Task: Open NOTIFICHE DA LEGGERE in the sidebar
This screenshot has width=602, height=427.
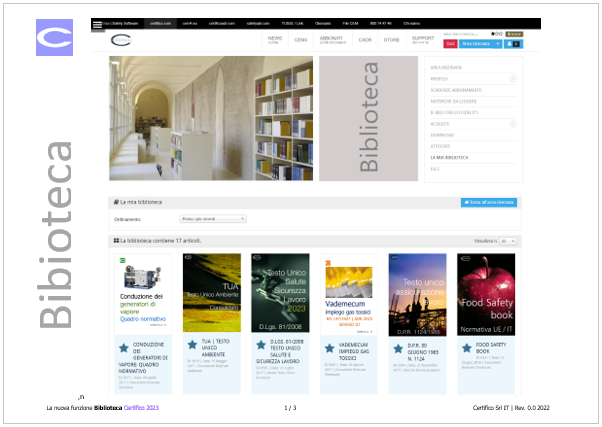Action: 453,101
